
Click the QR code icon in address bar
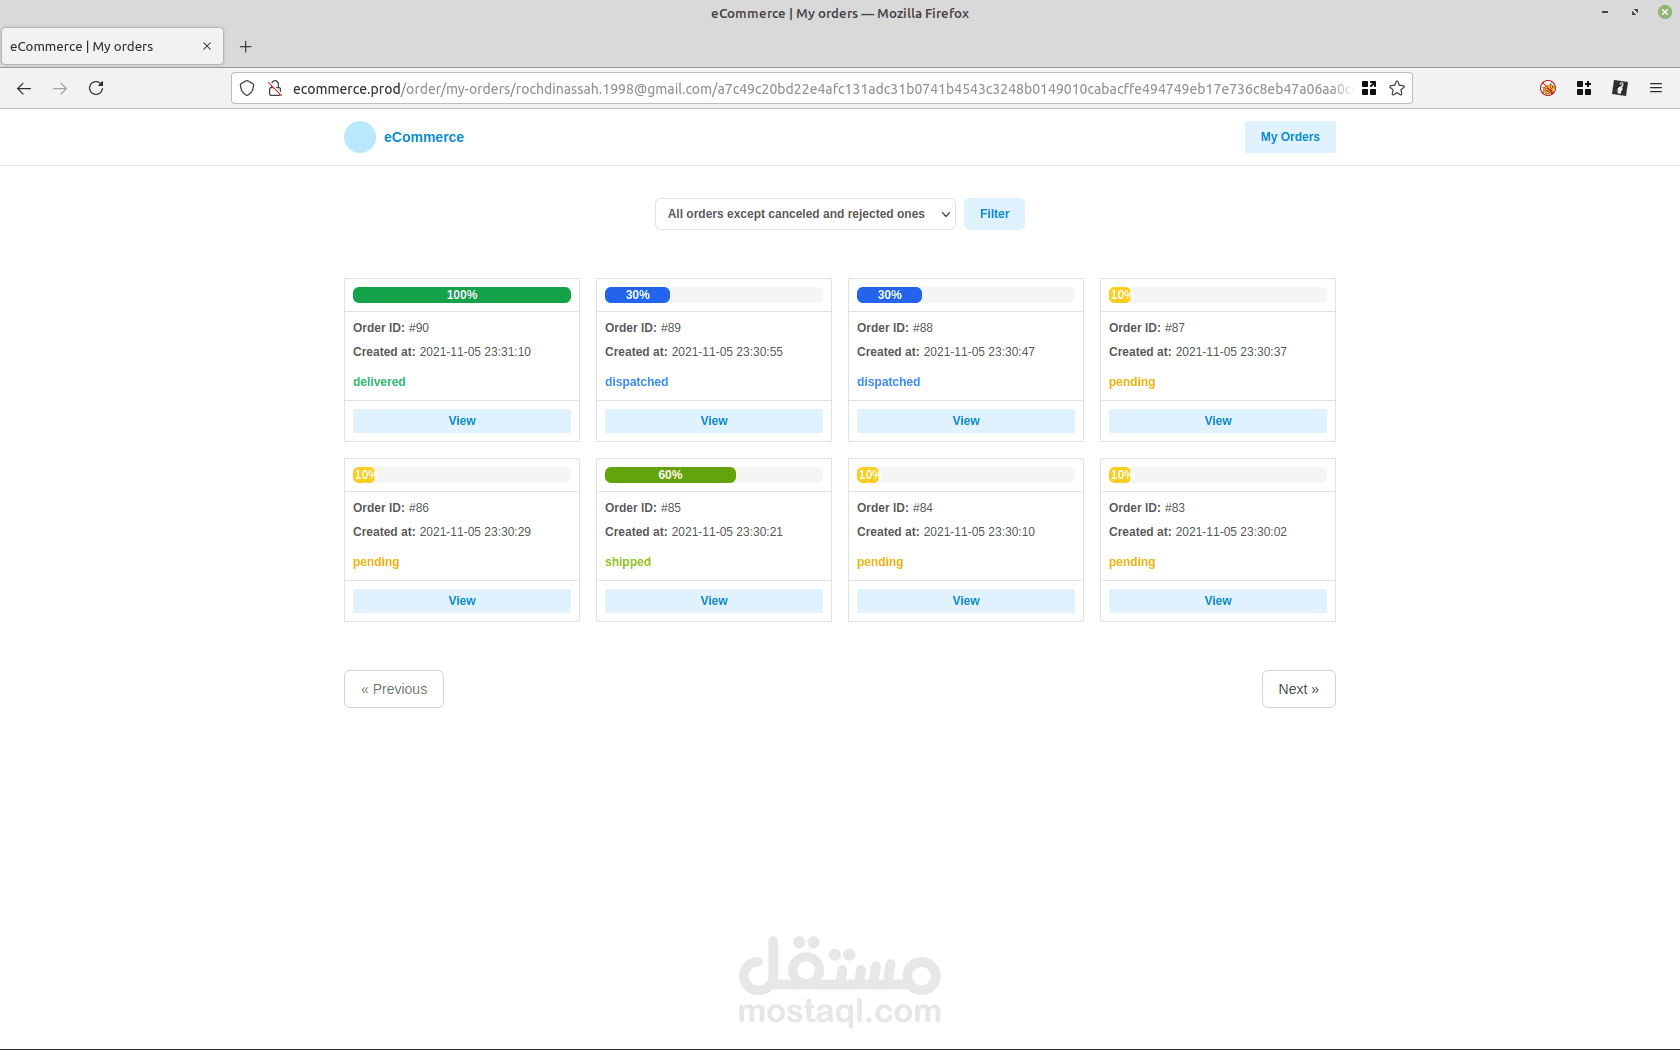click(x=1369, y=88)
